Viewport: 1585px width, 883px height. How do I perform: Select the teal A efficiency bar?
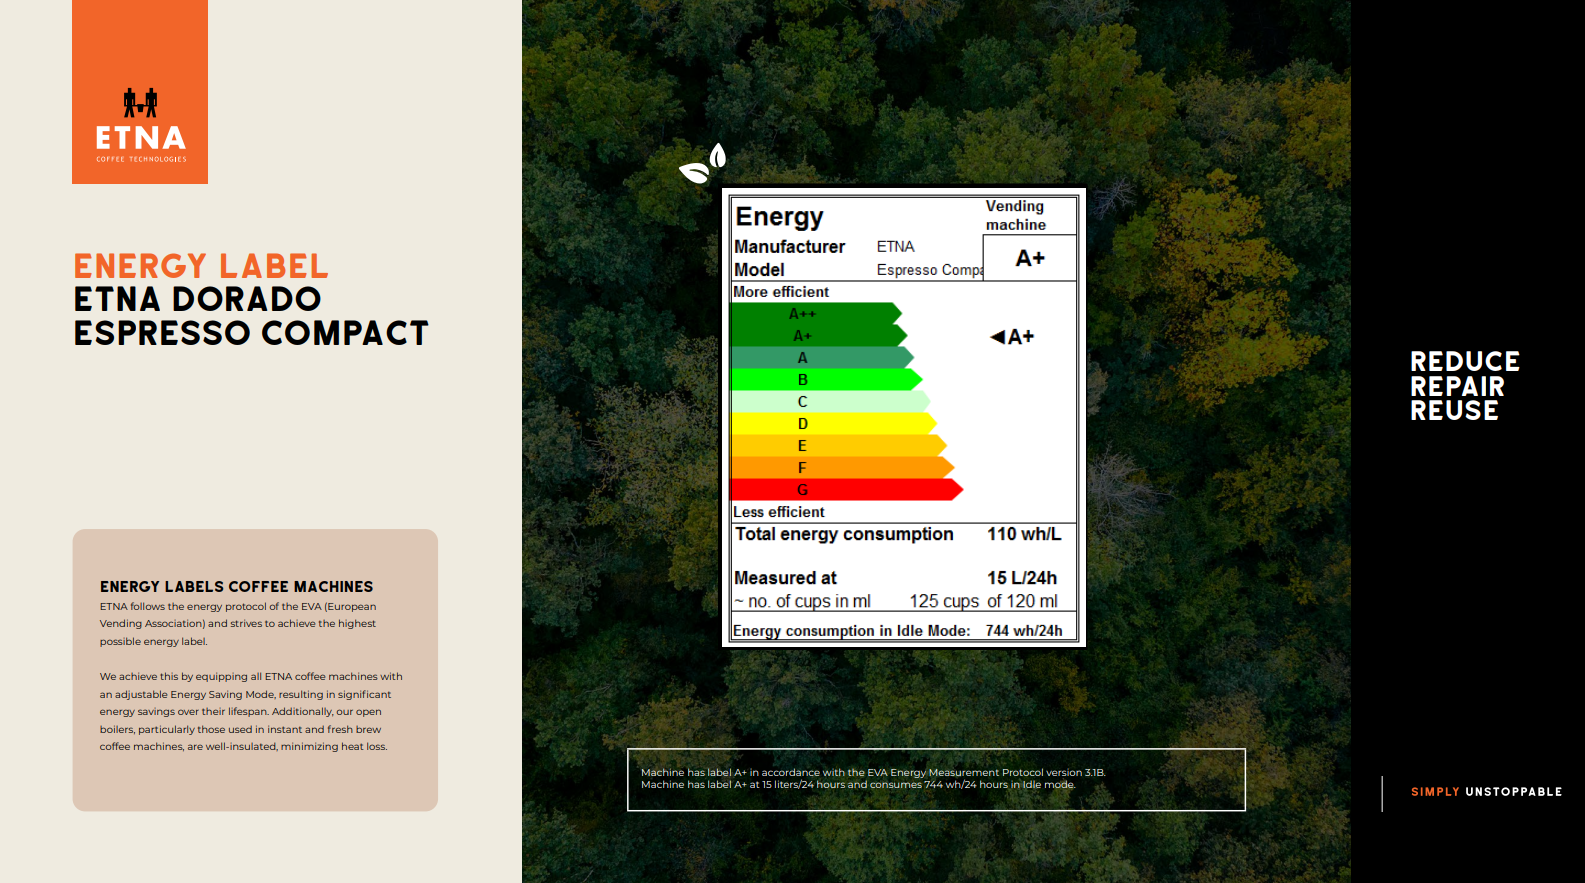(822, 358)
